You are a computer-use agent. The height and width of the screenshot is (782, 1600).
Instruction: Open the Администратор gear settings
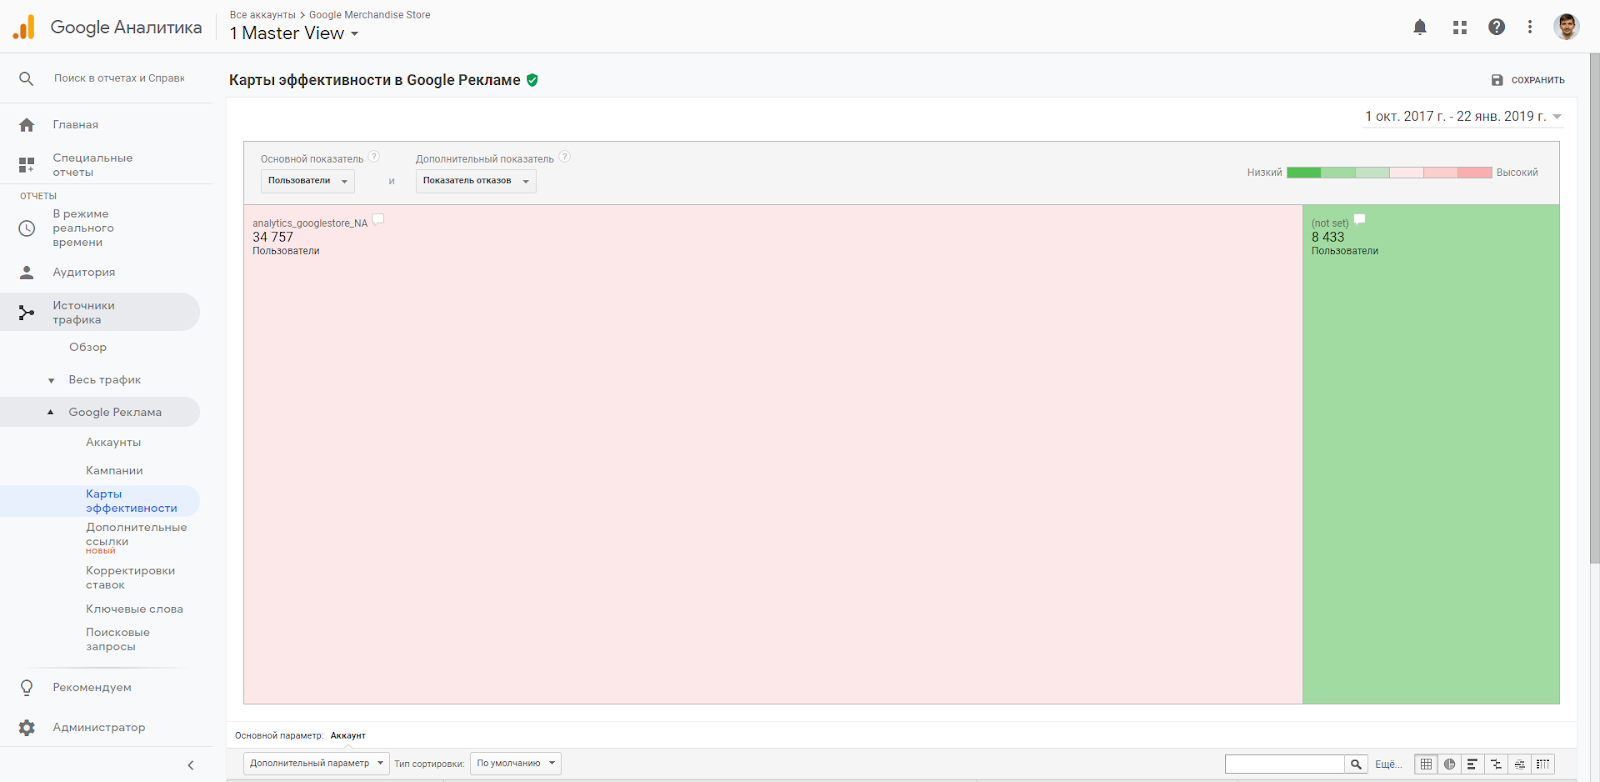[27, 728]
